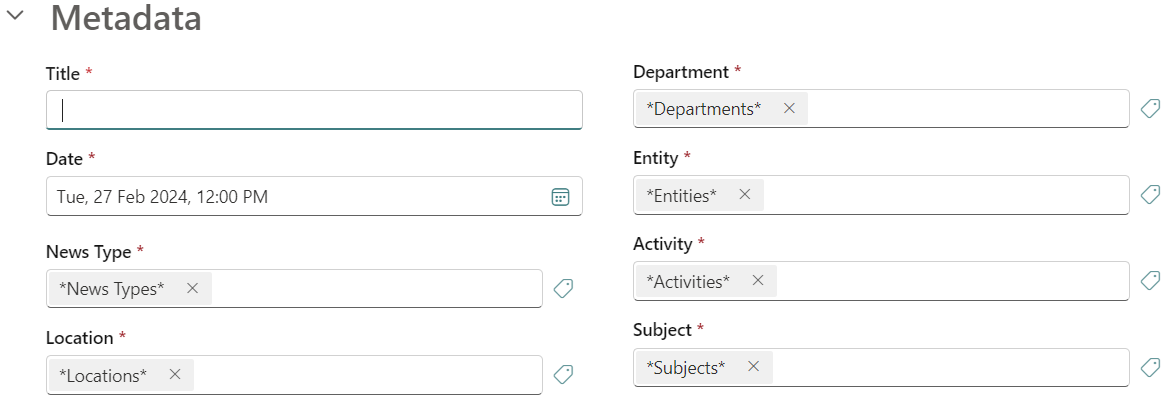This screenshot has height=403, width=1174.
Task: Remove the *Activities* tag
Action: (x=758, y=281)
